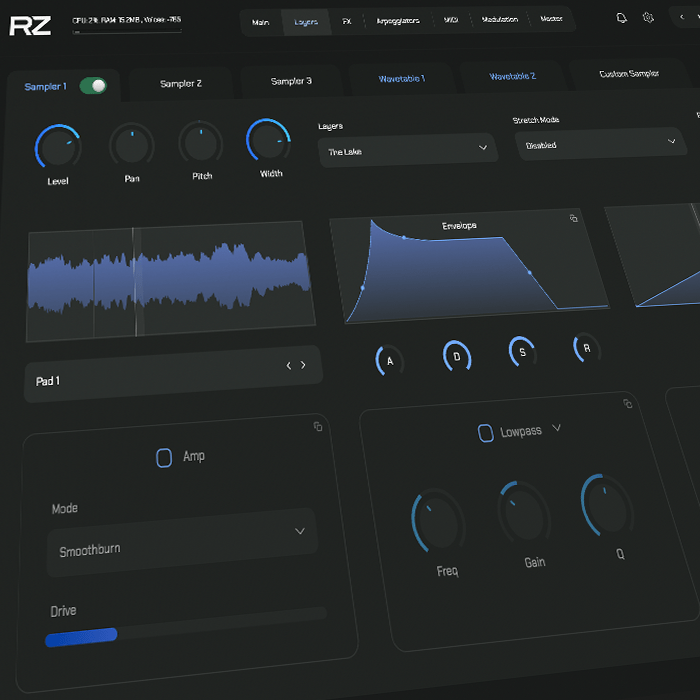Image resolution: width=700 pixels, height=700 pixels.
Task: Select the Custom Sampler tab
Action: point(629,74)
